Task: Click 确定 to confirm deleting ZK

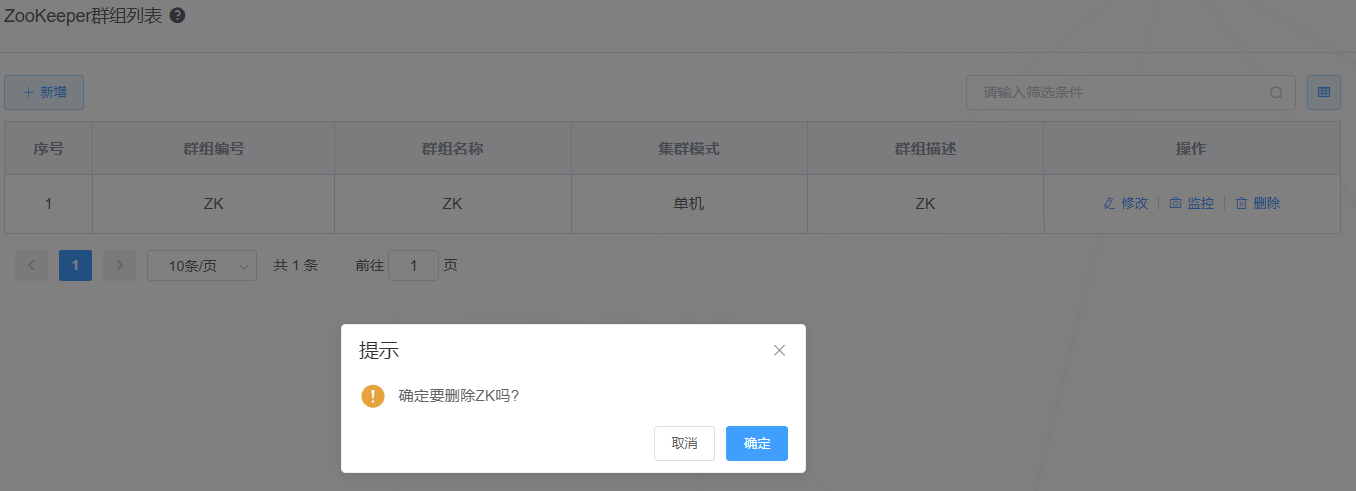Action: [757, 443]
